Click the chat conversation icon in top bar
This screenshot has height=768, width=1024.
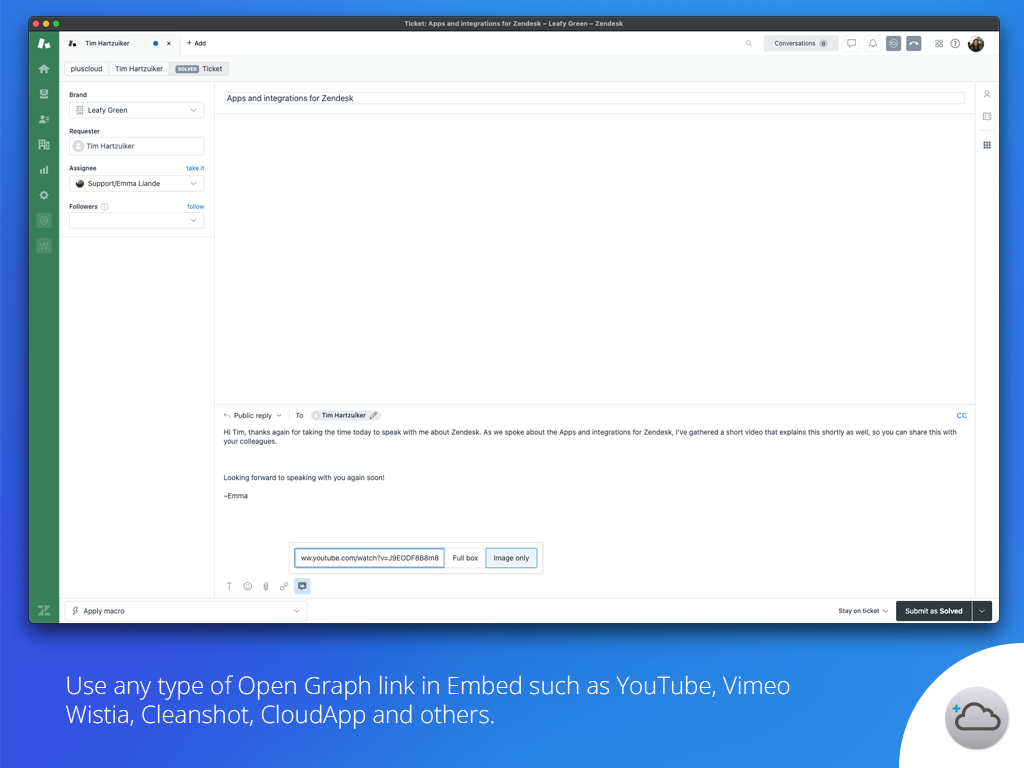851,43
